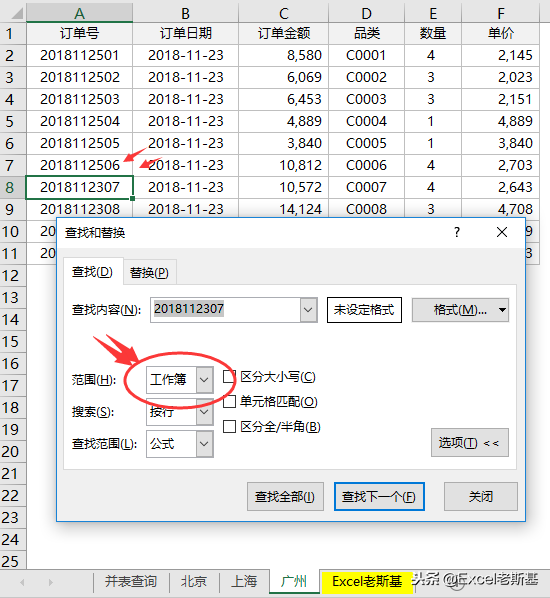The image size is (550, 598).
Task: Click the help question mark in dialog
Action: 457,232
